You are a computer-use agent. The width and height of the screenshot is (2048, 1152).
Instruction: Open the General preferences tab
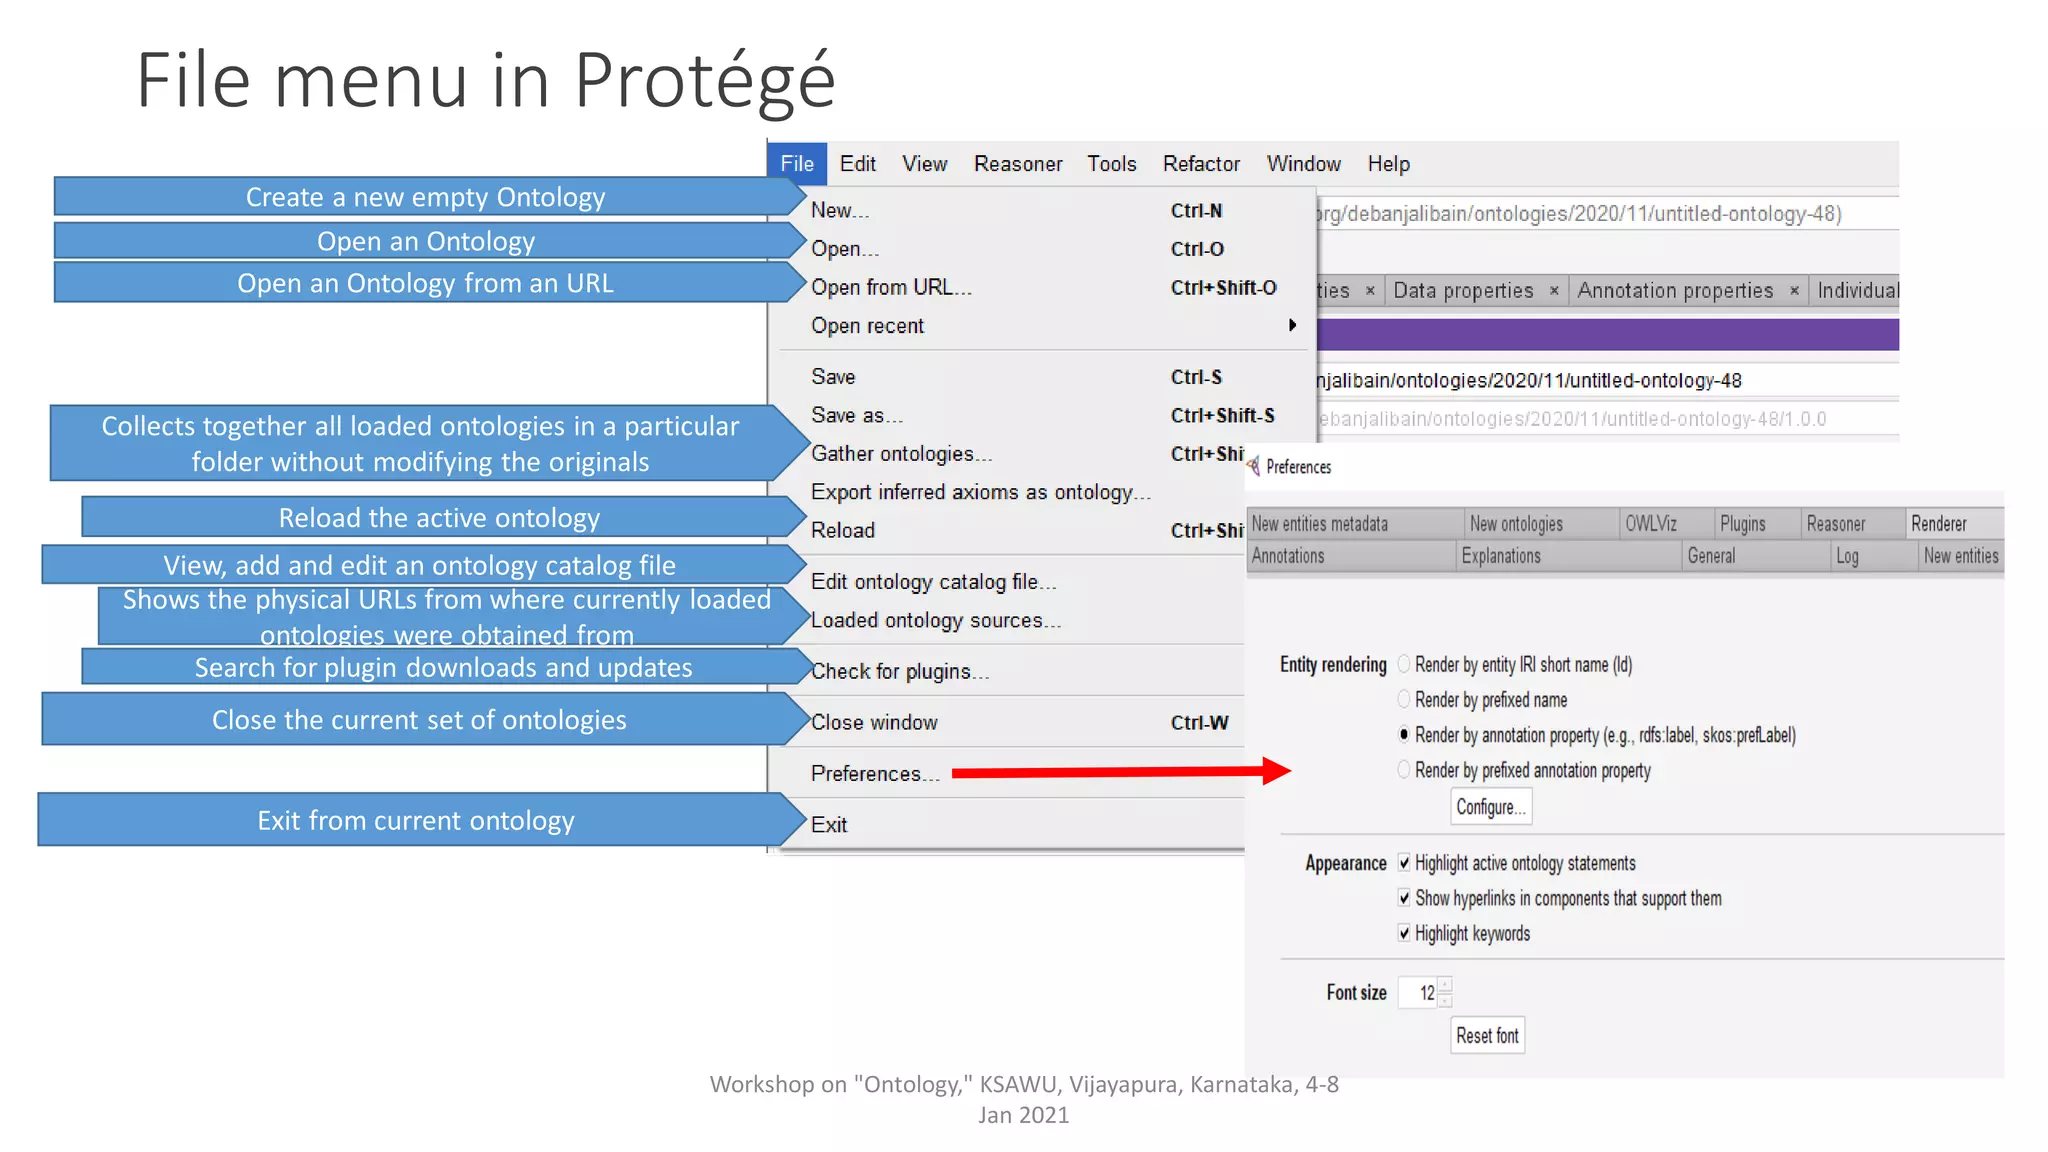(1756, 556)
